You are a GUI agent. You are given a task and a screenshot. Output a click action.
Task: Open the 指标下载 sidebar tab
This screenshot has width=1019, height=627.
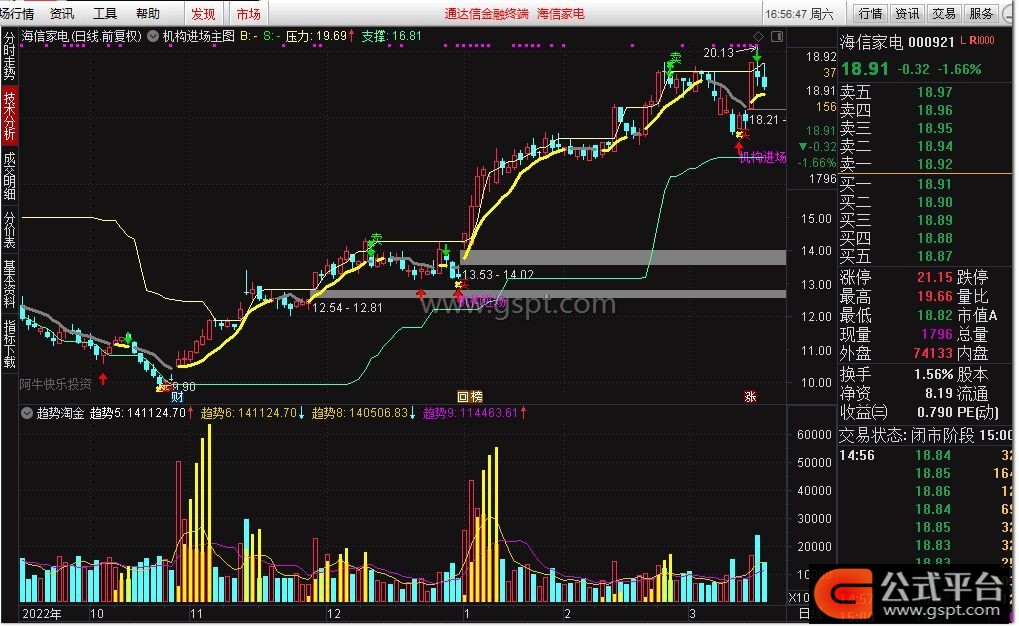[9, 344]
